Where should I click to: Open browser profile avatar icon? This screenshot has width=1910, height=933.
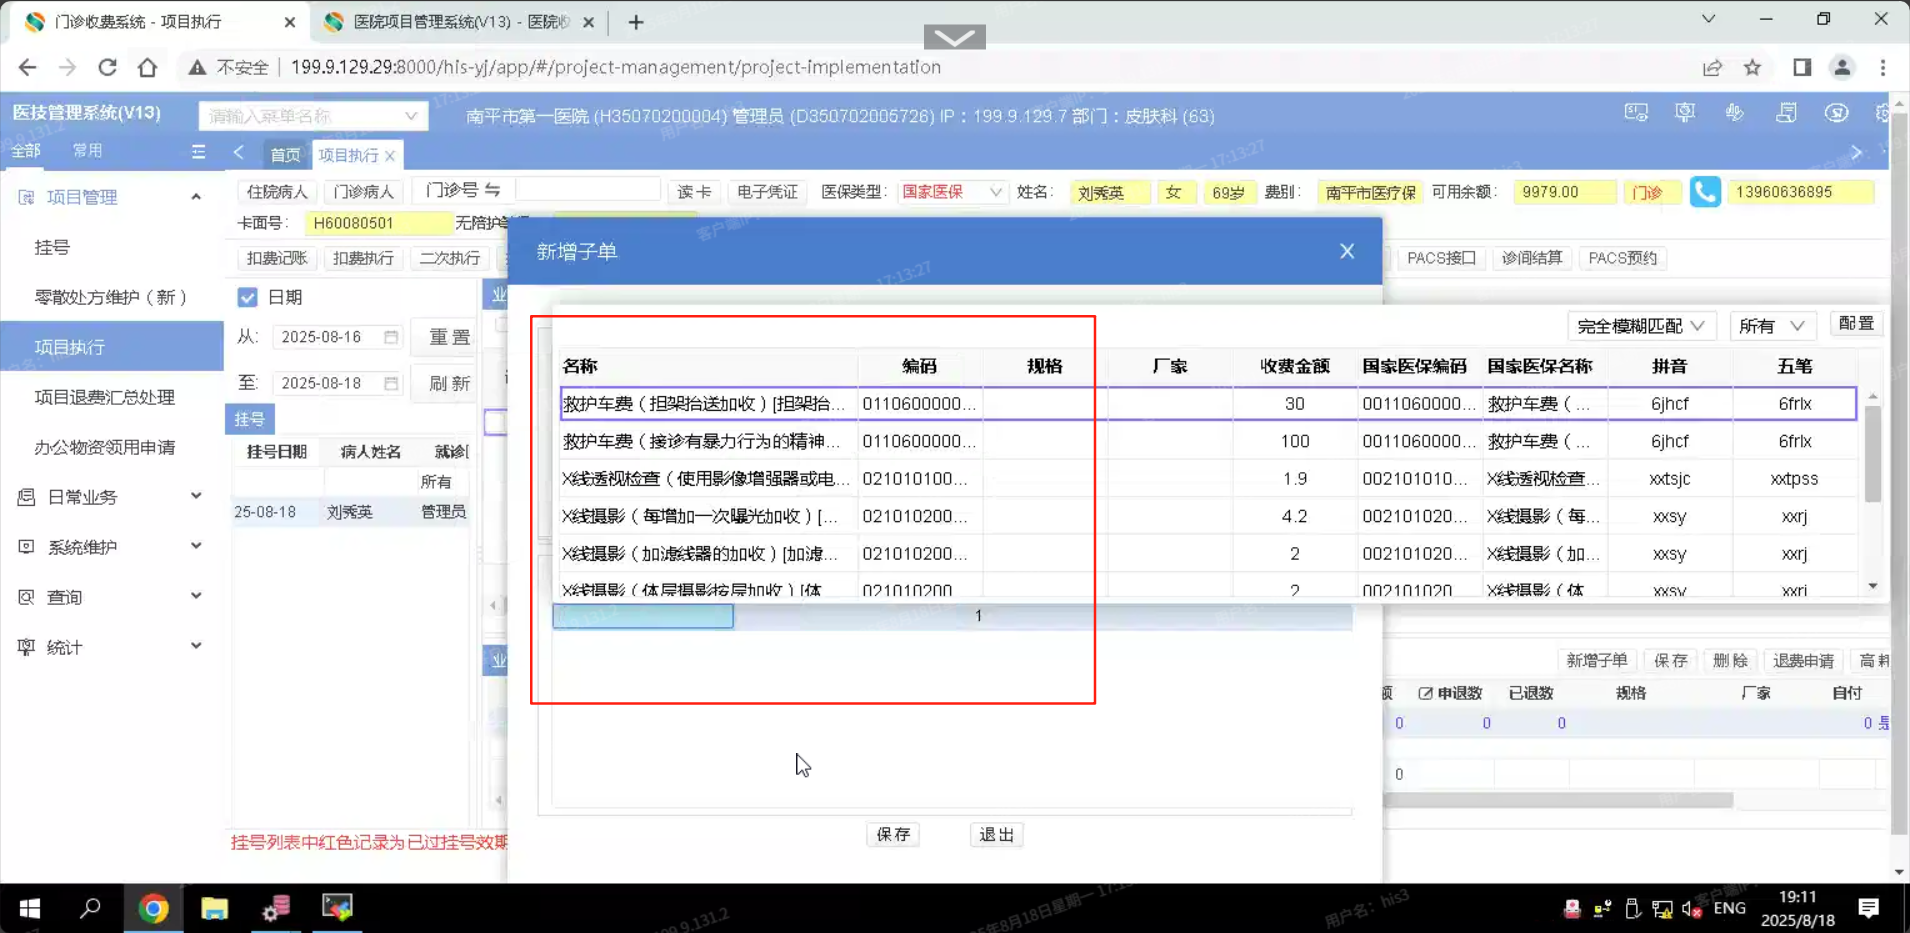pyautogui.click(x=1842, y=67)
